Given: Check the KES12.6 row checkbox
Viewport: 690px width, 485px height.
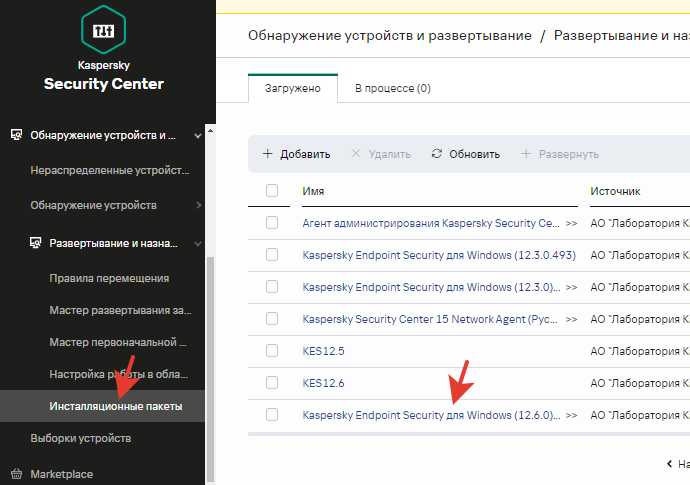Looking at the screenshot, I should click(272, 382).
